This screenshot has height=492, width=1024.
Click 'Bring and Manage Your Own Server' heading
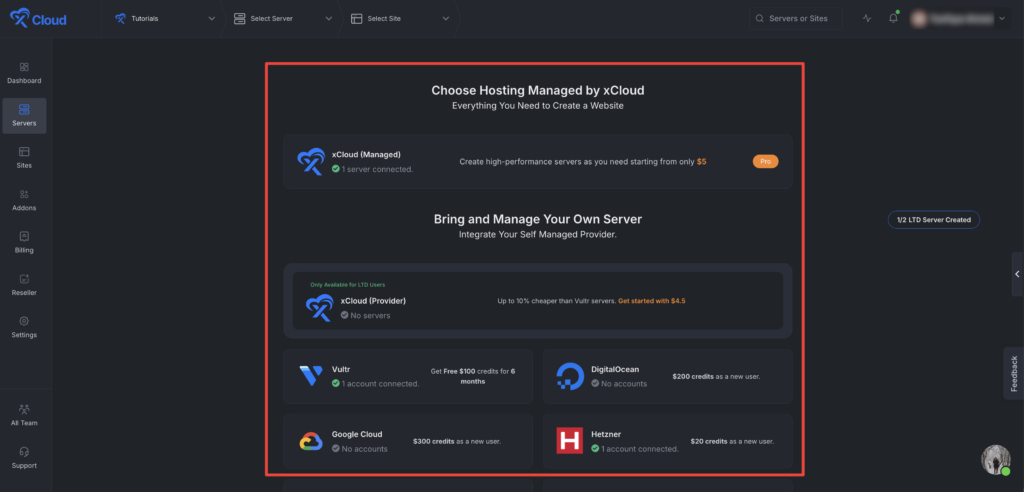coord(537,219)
